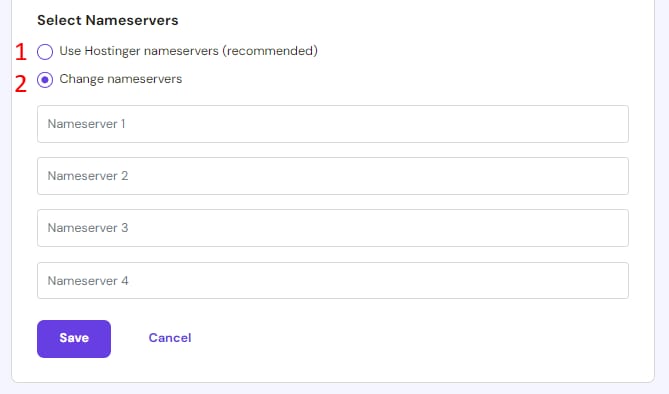The height and width of the screenshot is (394, 669).
Task: Click the 'Nameserver 3' placeholder text
Action: coord(88,228)
